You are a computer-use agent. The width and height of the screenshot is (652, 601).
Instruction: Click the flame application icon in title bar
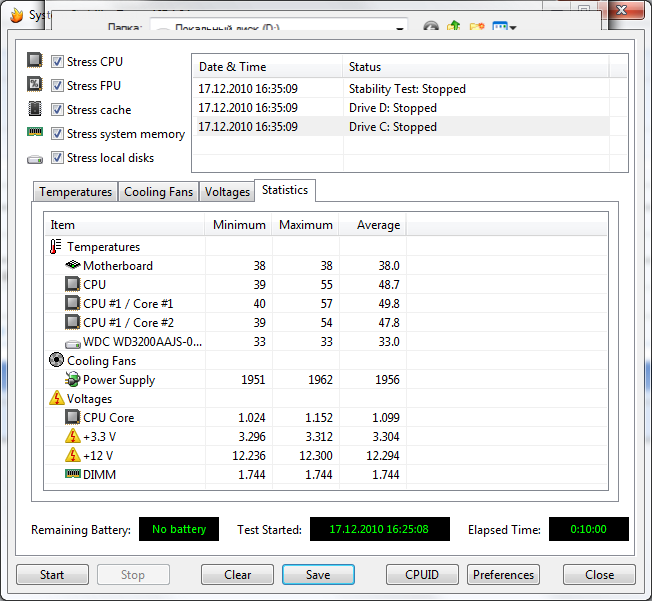[x=17, y=15]
